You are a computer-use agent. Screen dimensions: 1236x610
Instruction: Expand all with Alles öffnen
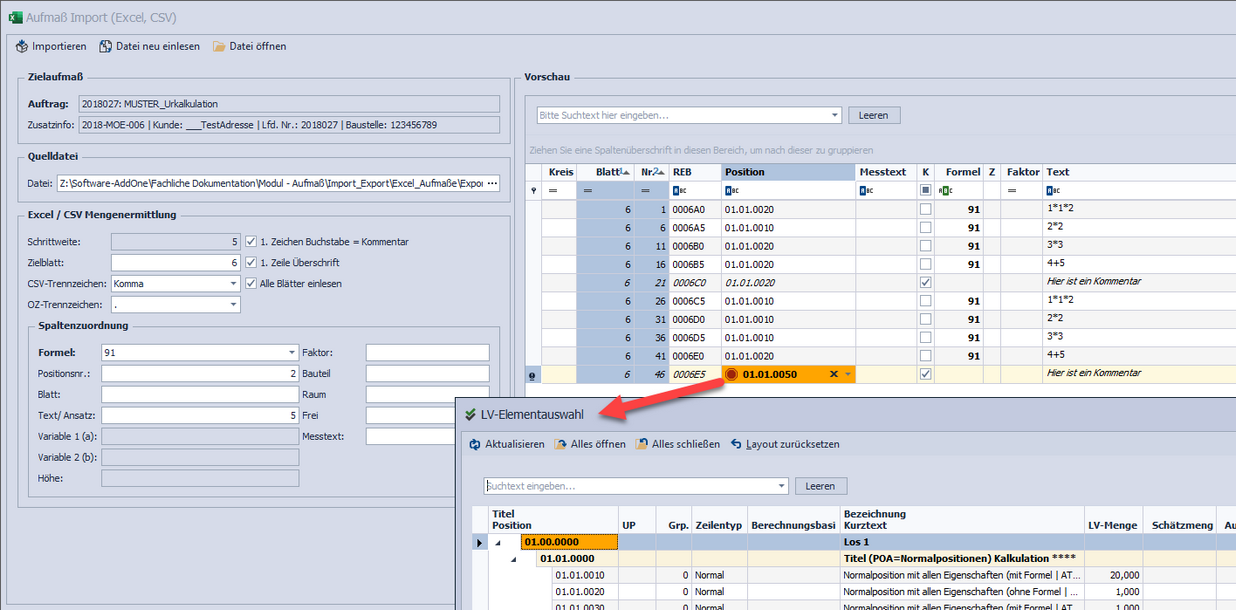[x=561, y=444]
